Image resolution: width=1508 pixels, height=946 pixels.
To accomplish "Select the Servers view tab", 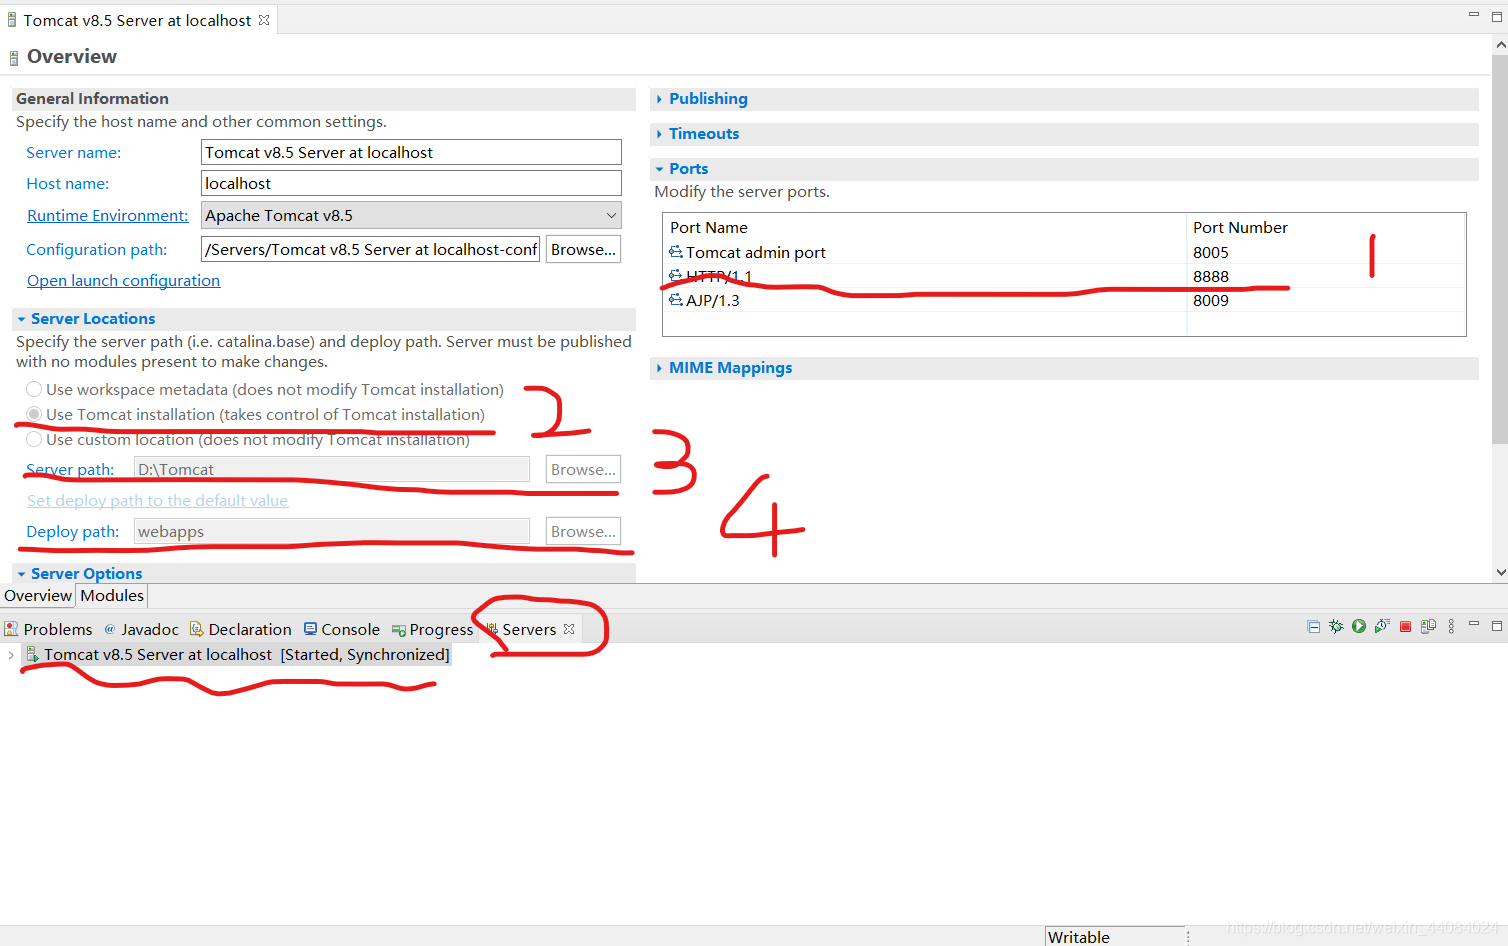I will (x=529, y=629).
